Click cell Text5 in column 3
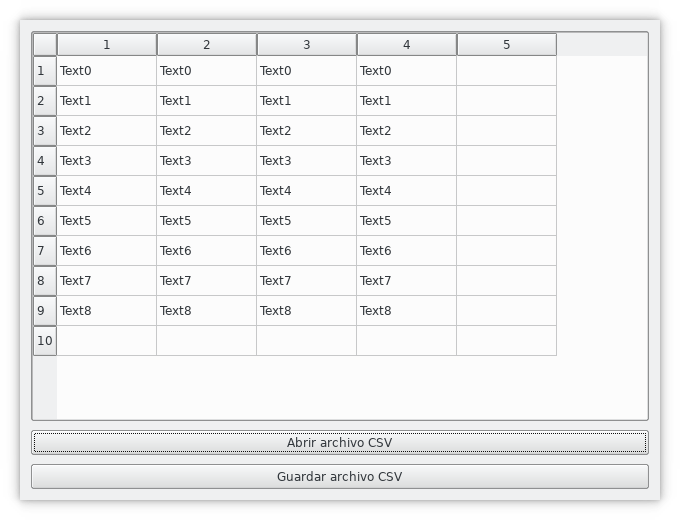680x520 pixels. click(x=307, y=221)
